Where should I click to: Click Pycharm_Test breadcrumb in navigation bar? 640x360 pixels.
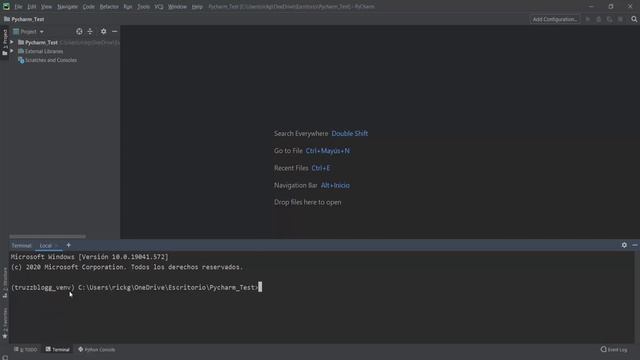click(27, 19)
